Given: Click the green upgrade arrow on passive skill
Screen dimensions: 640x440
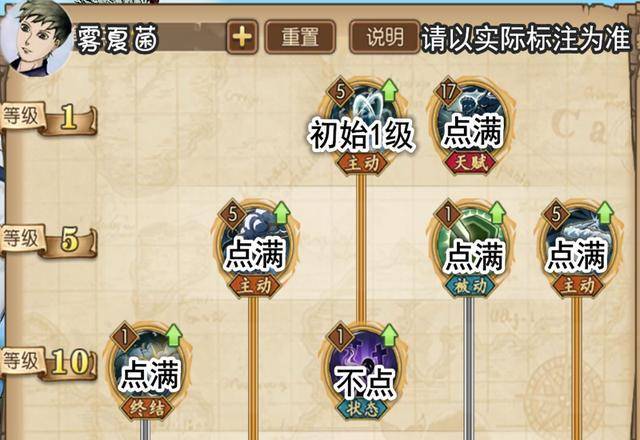Looking at the screenshot, I should point(497,213).
